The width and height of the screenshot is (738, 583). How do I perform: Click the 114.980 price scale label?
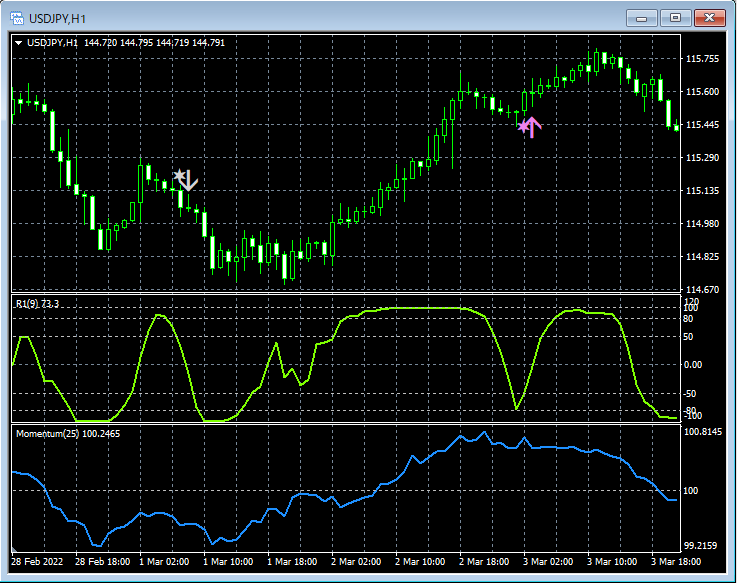point(702,224)
